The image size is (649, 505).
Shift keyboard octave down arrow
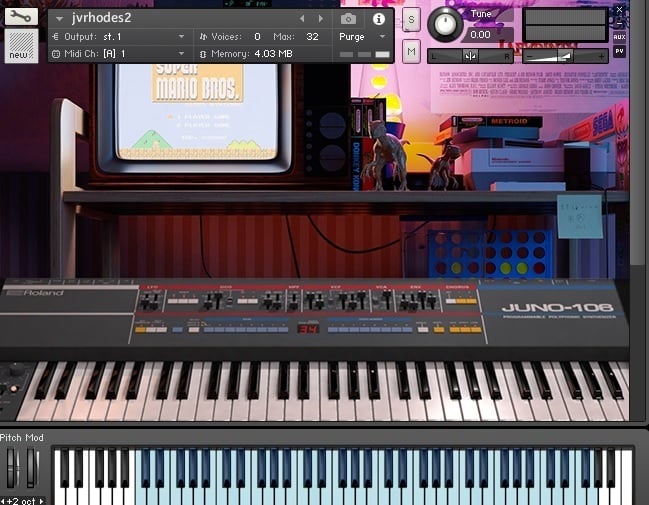coord(3,501)
